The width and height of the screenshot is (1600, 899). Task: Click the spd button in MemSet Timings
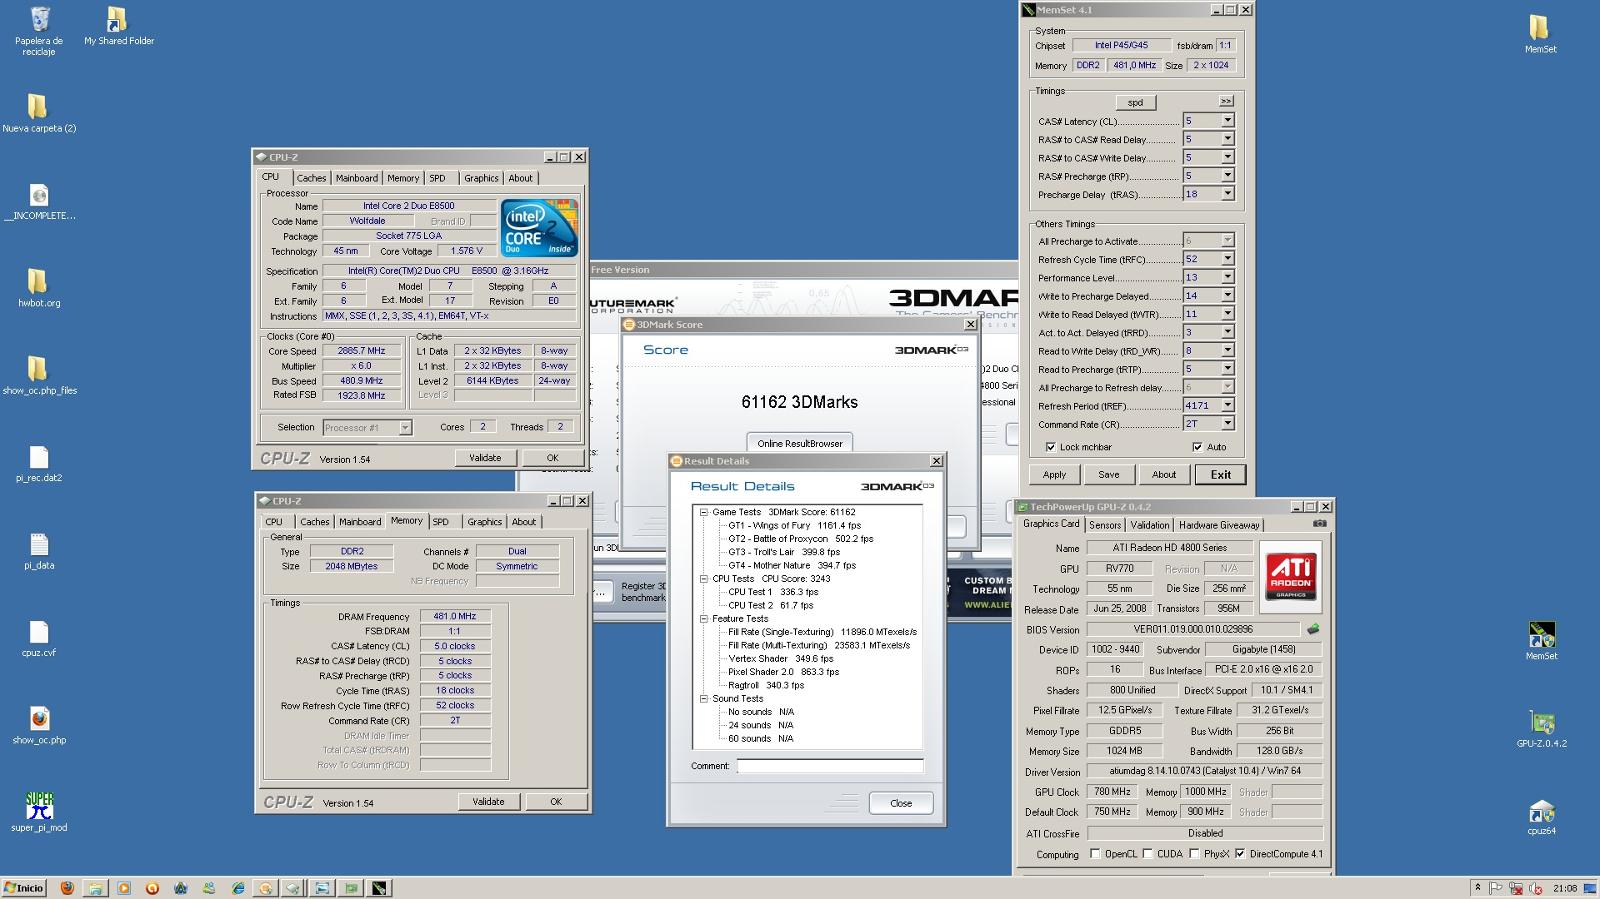coord(1135,102)
